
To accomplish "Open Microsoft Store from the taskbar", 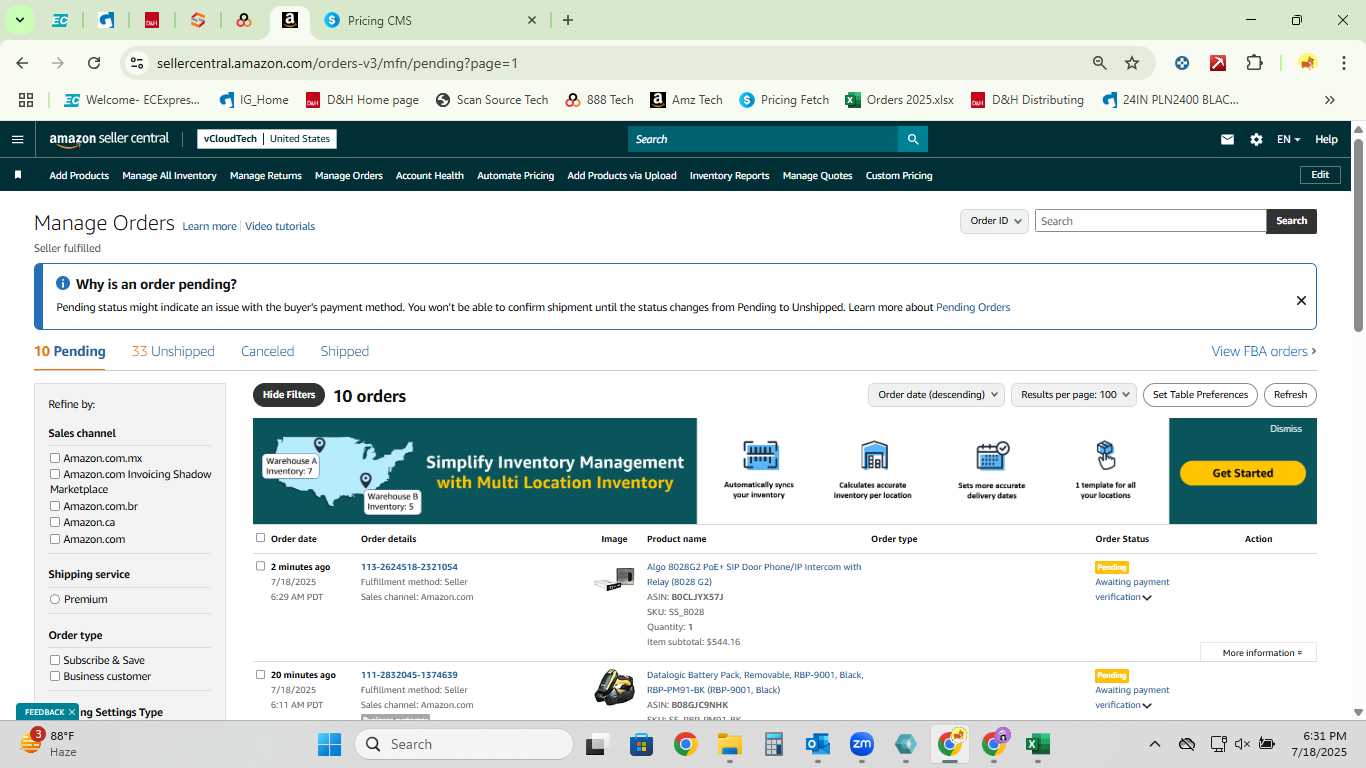I will pyautogui.click(x=641, y=744).
